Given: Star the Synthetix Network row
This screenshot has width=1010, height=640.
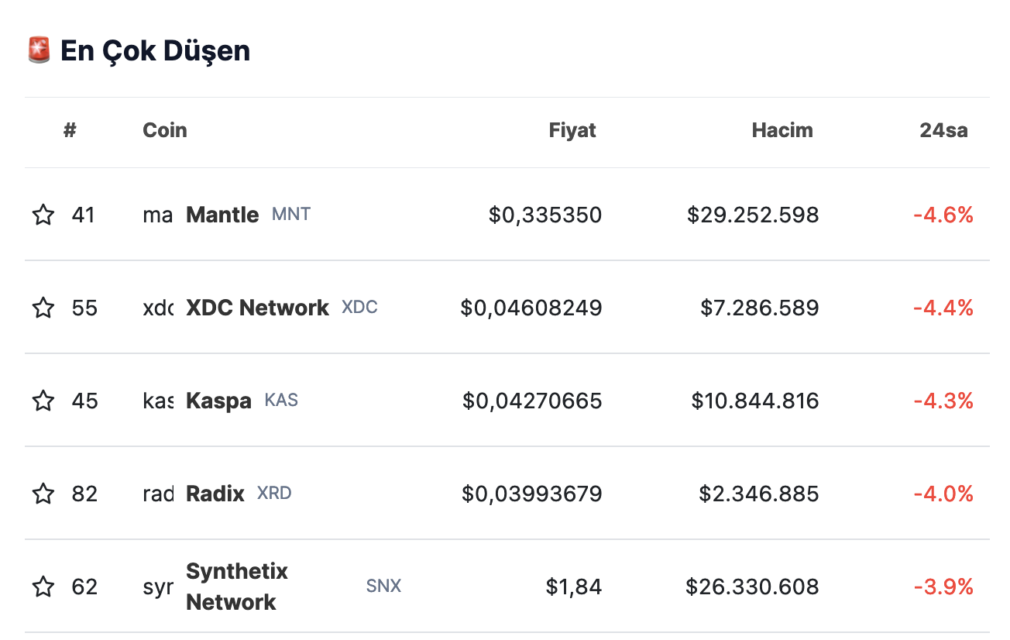Looking at the screenshot, I should coord(43,587).
